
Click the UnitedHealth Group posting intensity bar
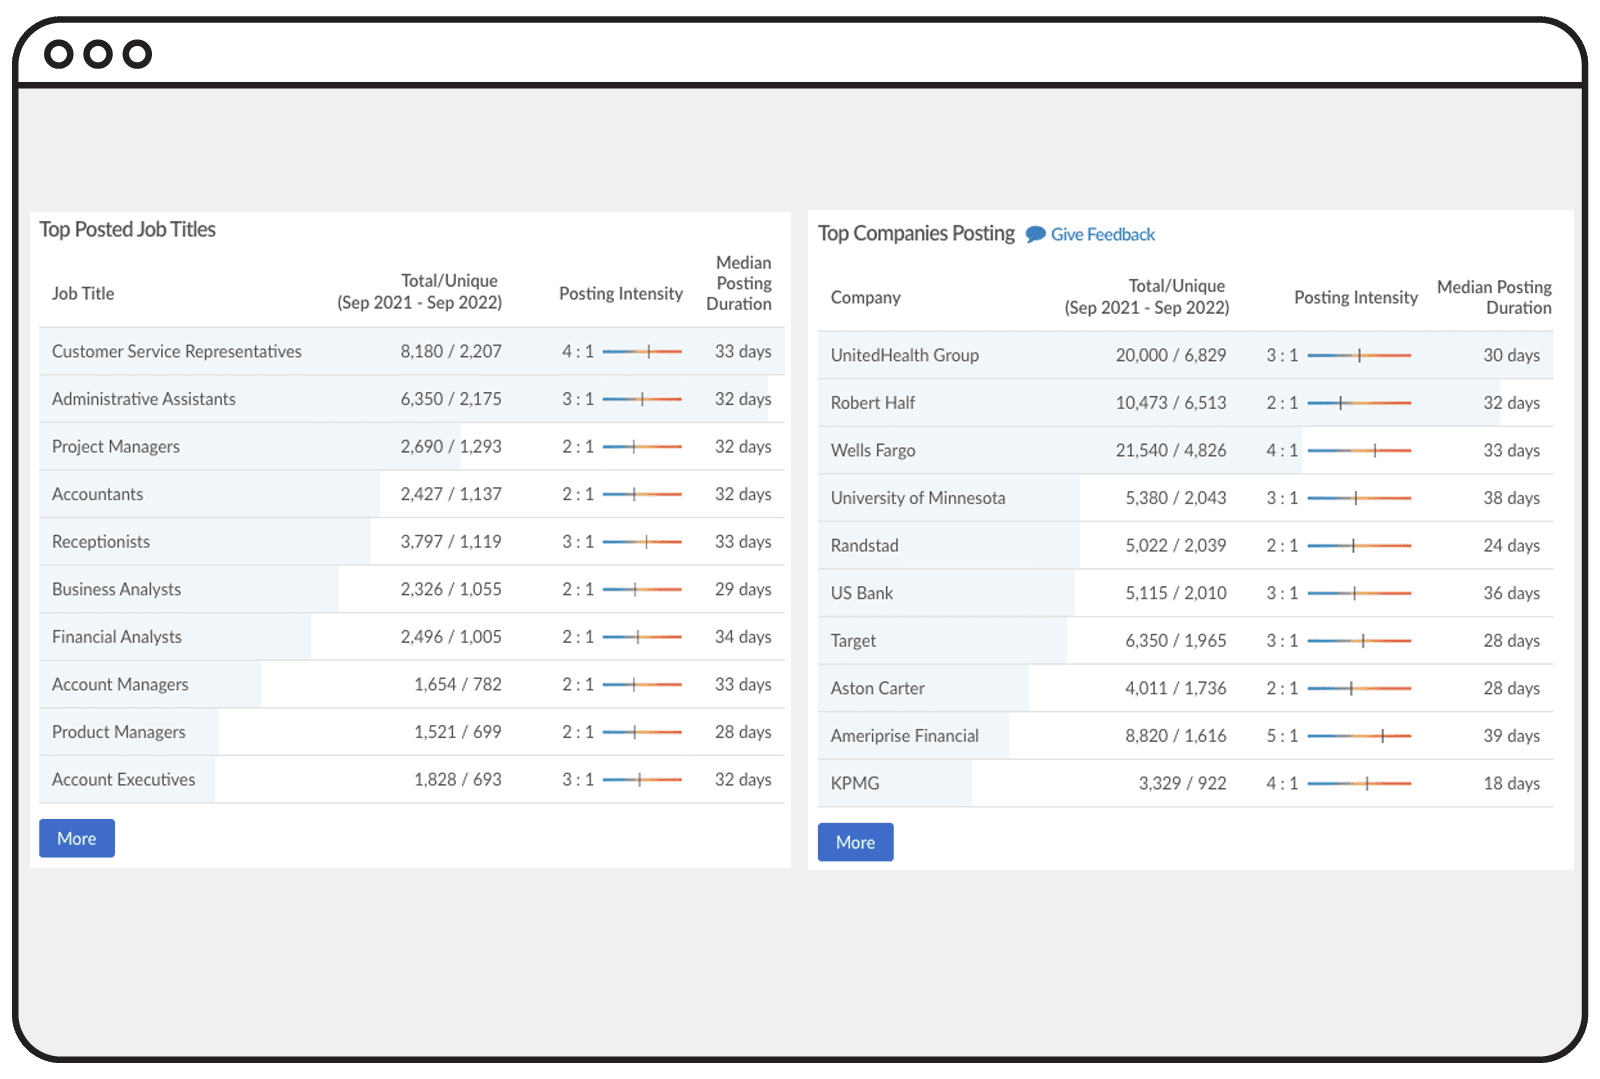point(1359,355)
